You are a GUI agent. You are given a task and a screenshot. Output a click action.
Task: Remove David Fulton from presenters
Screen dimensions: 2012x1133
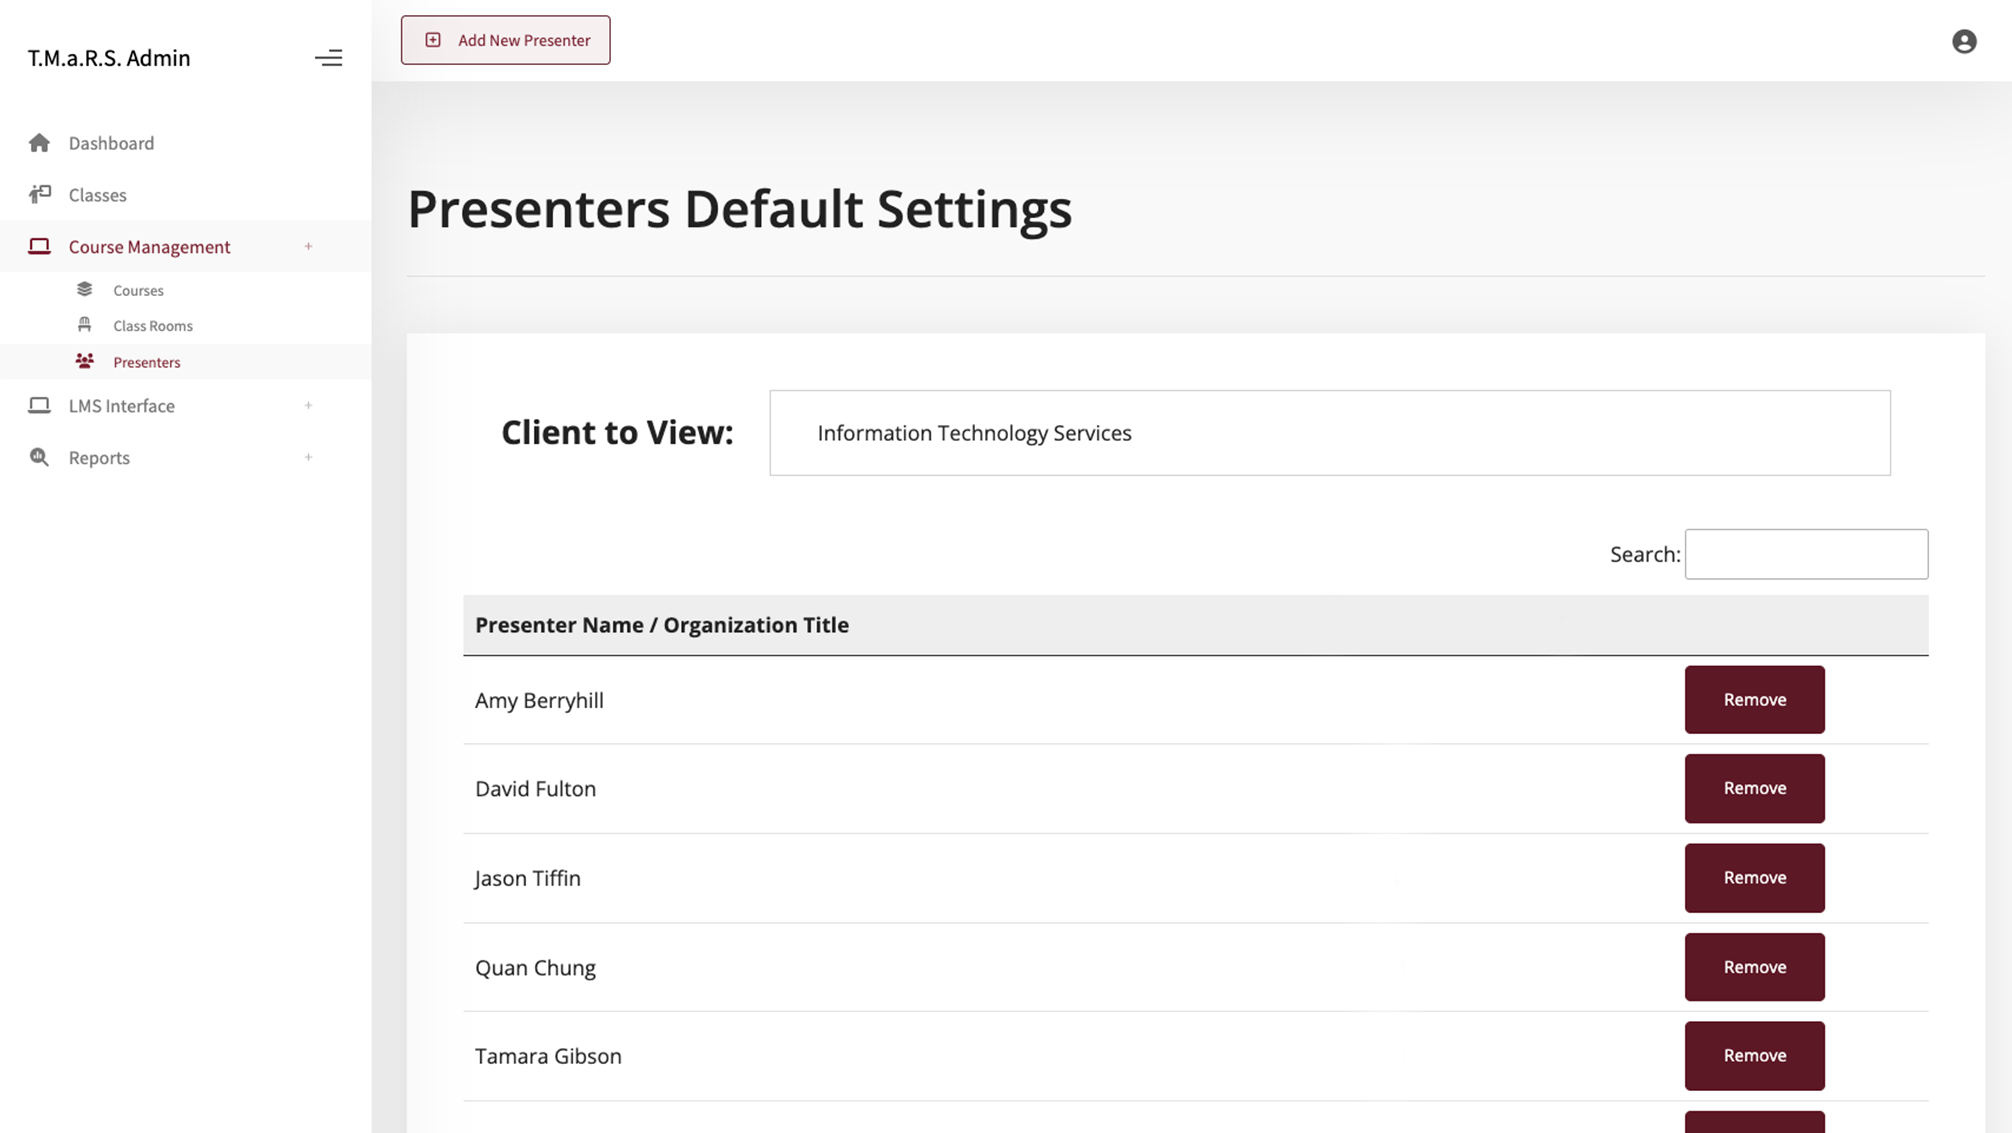(x=1754, y=788)
